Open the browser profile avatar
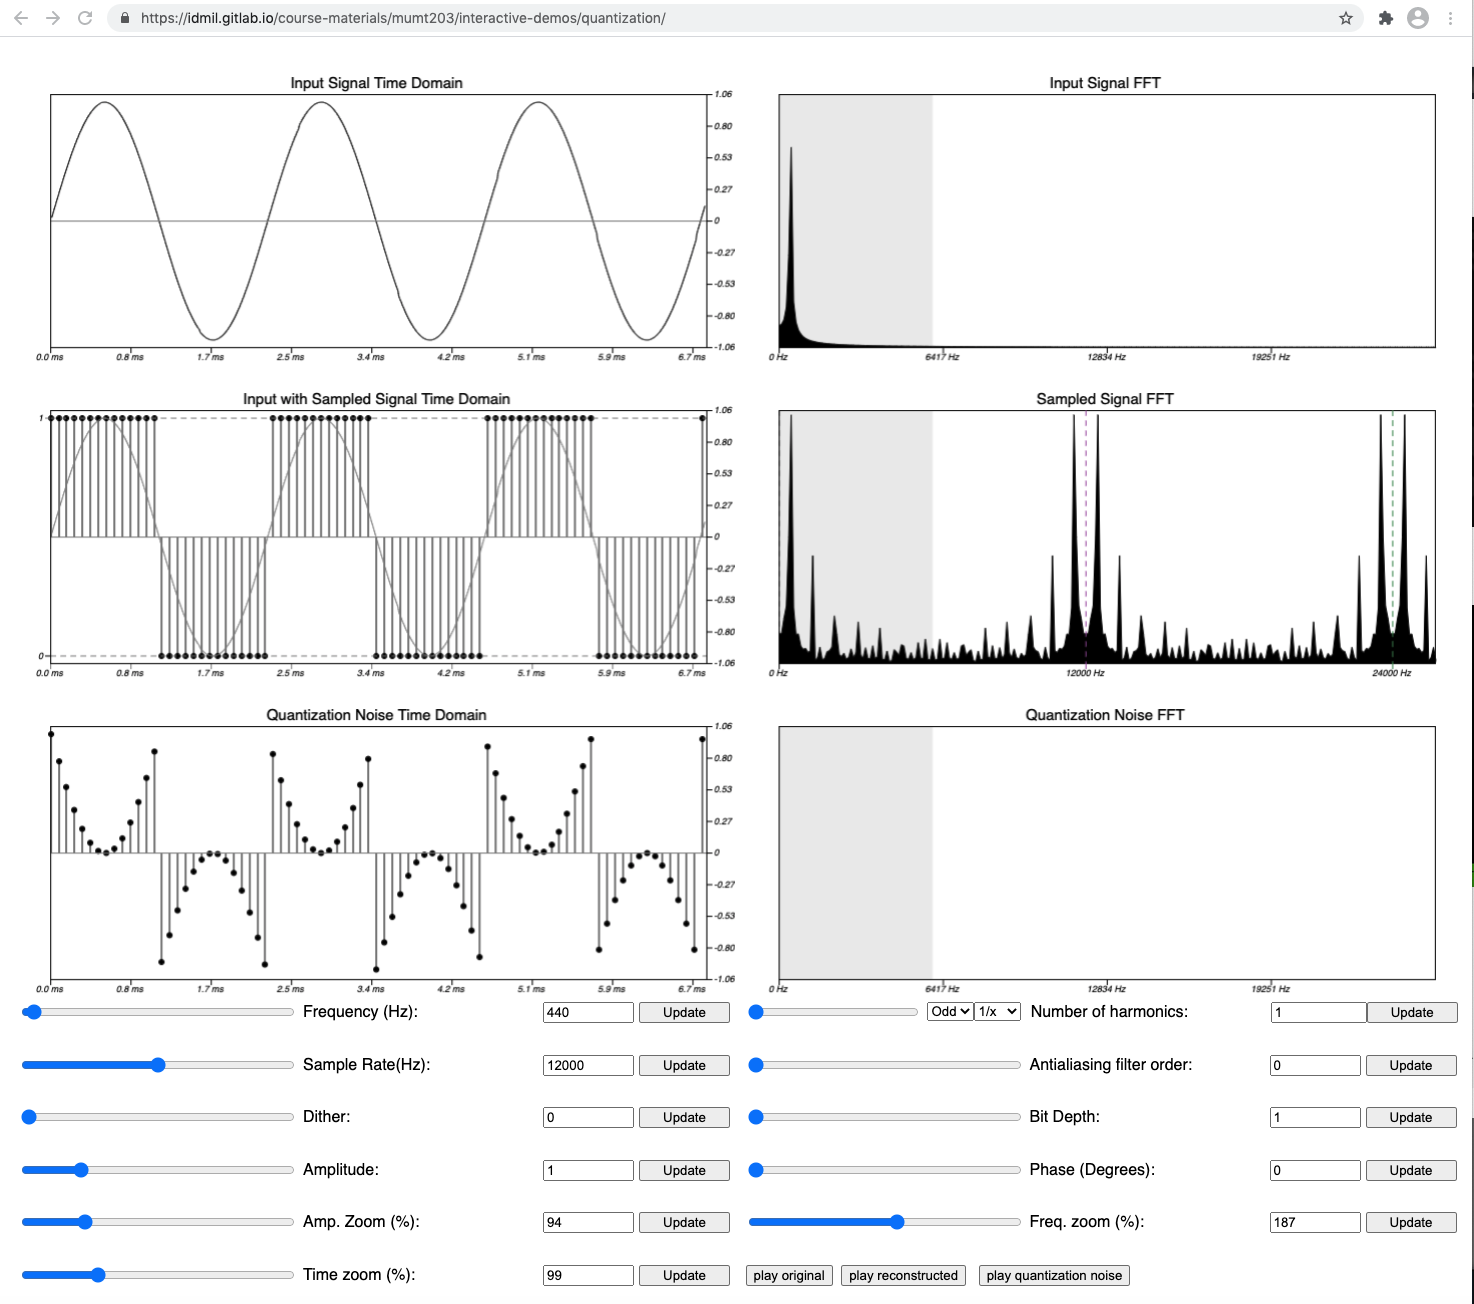 tap(1418, 18)
